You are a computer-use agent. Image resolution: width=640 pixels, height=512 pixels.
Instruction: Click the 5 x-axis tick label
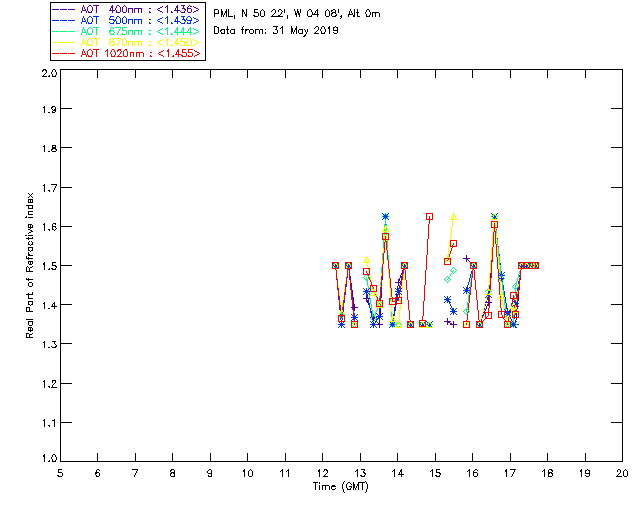pos(60,473)
